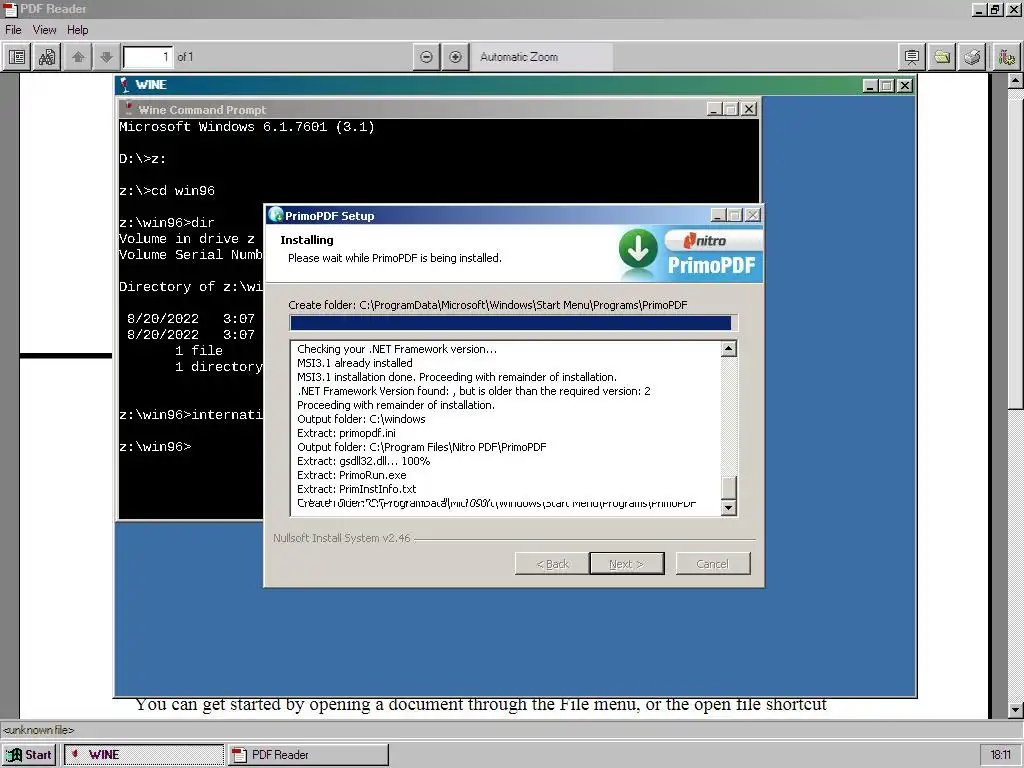Select 'Extract: PrimoRun.exe' log line

coord(351,475)
